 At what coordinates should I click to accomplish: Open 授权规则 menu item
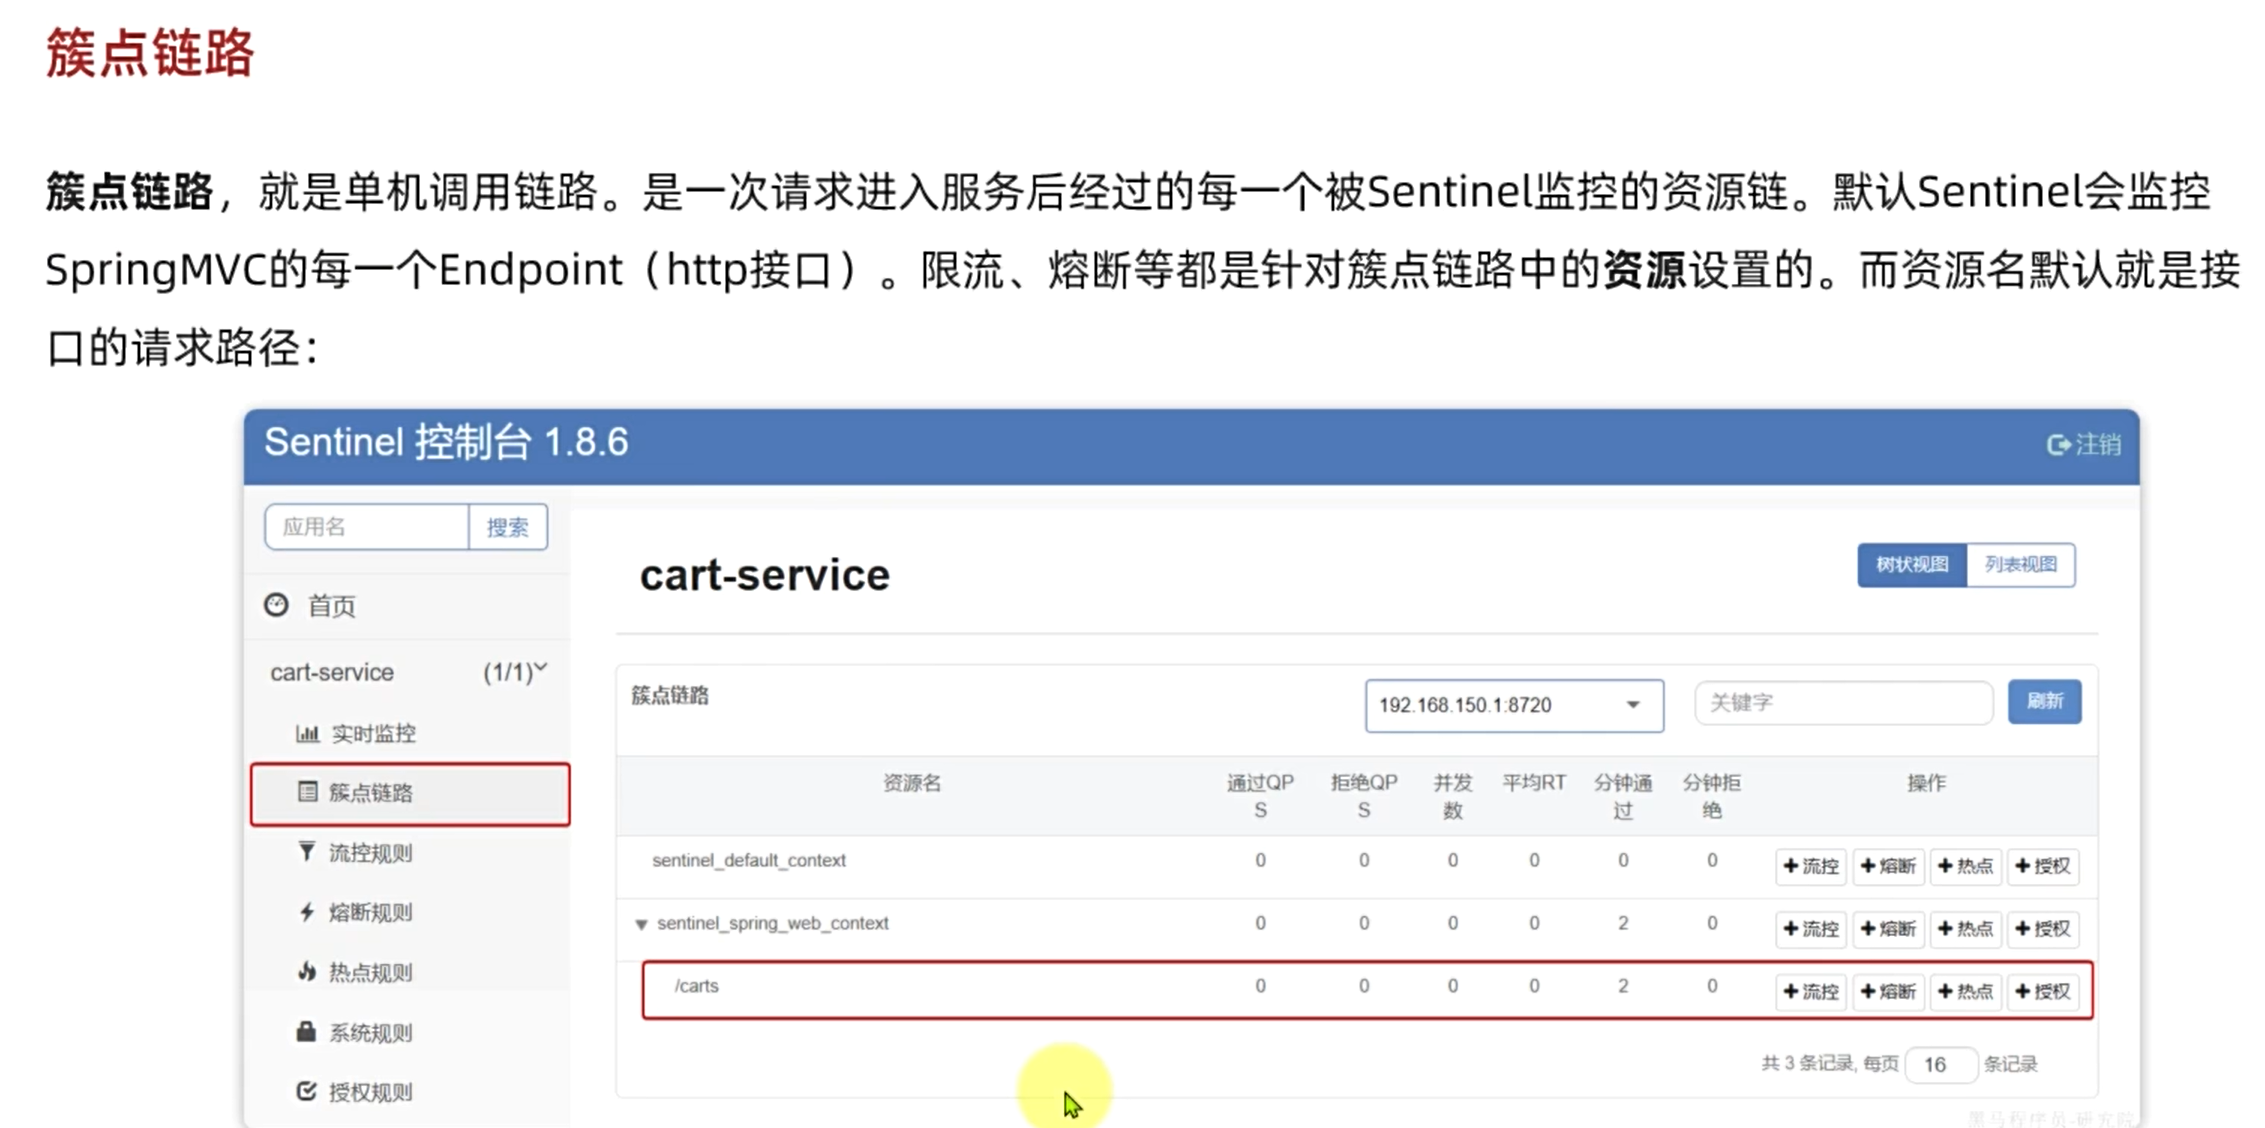[370, 1092]
